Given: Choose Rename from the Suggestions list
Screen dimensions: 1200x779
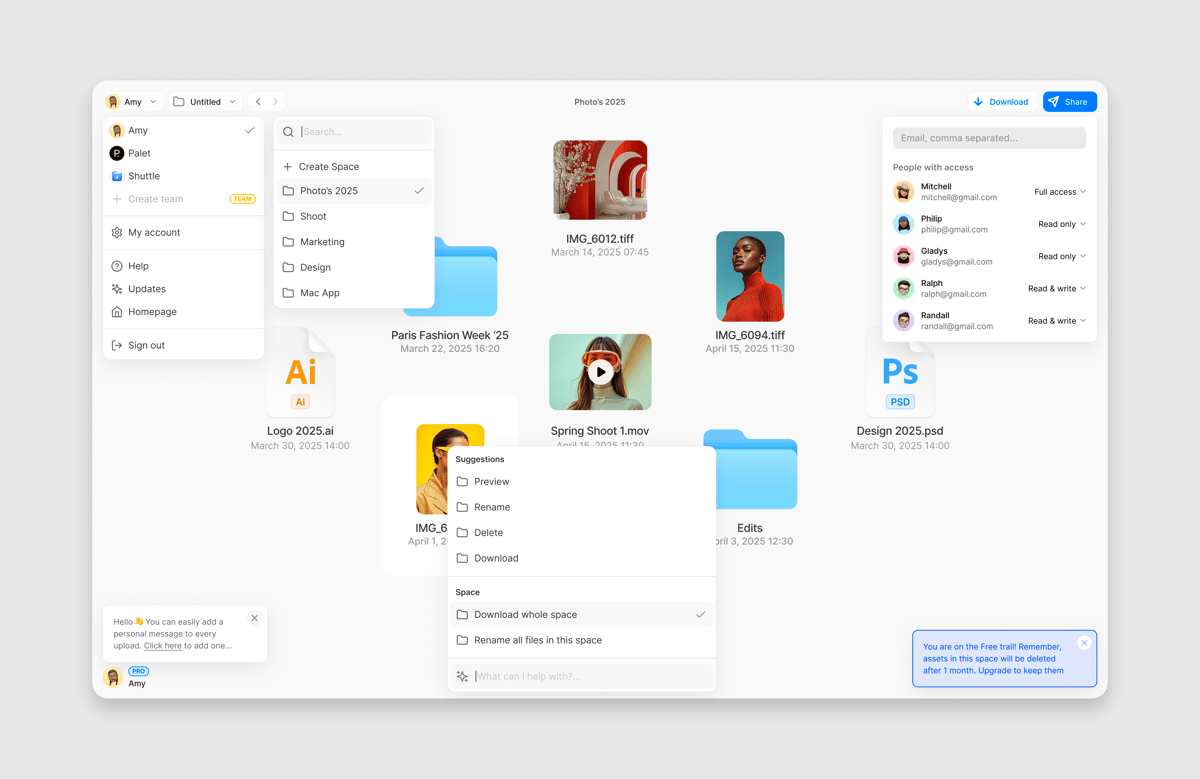Looking at the screenshot, I should (x=492, y=507).
